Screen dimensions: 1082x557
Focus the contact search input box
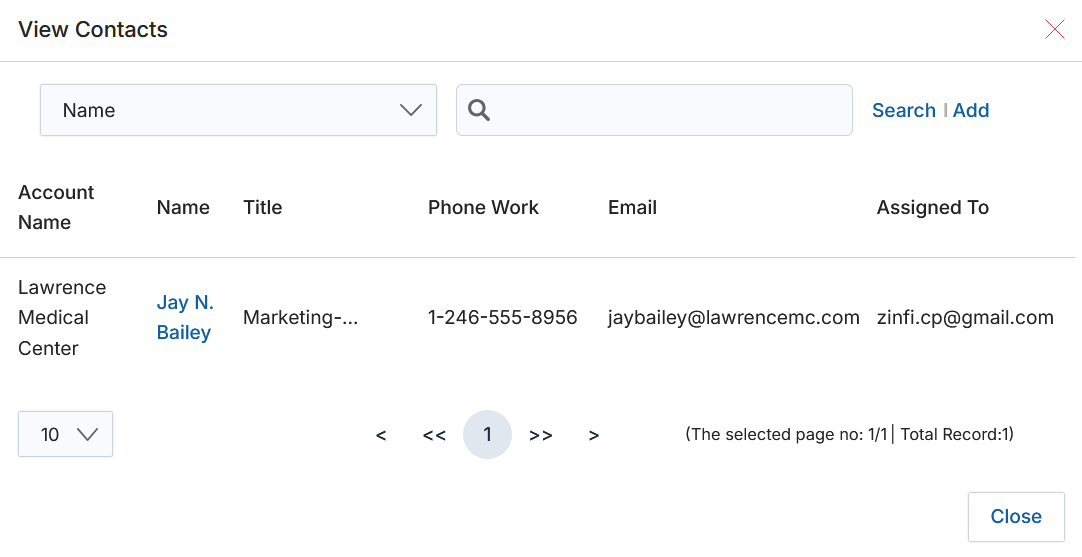654,110
